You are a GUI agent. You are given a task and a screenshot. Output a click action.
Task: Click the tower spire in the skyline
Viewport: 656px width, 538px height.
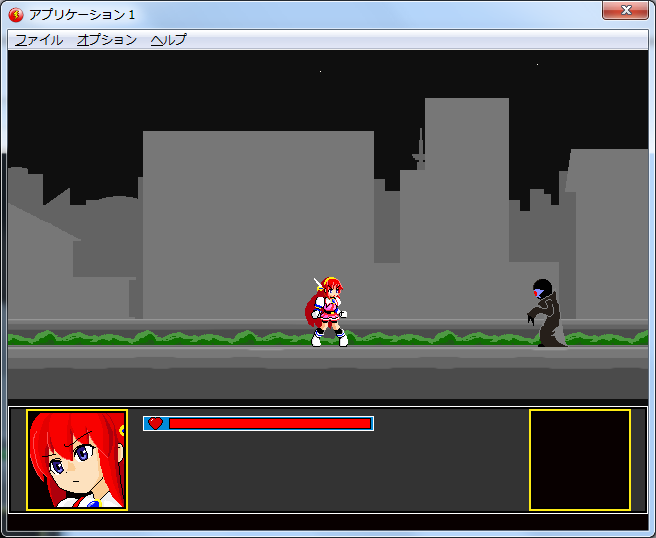420,150
